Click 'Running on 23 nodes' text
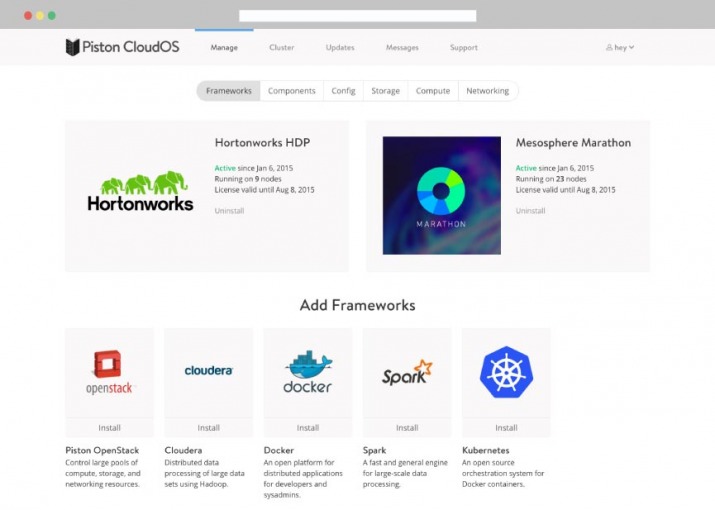715x510 pixels. click(551, 179)
